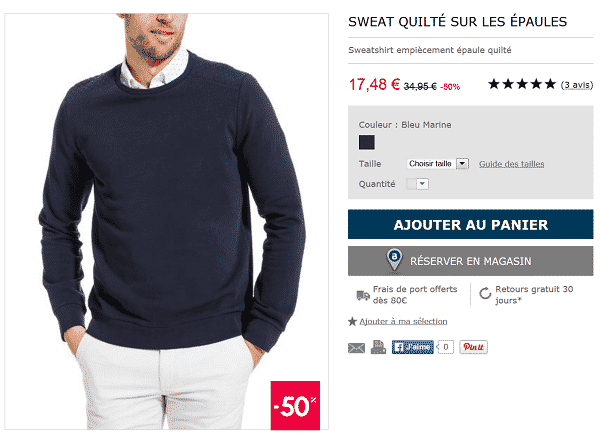Click the print page icon
This screenshot has width=600, height=435.
378,347
